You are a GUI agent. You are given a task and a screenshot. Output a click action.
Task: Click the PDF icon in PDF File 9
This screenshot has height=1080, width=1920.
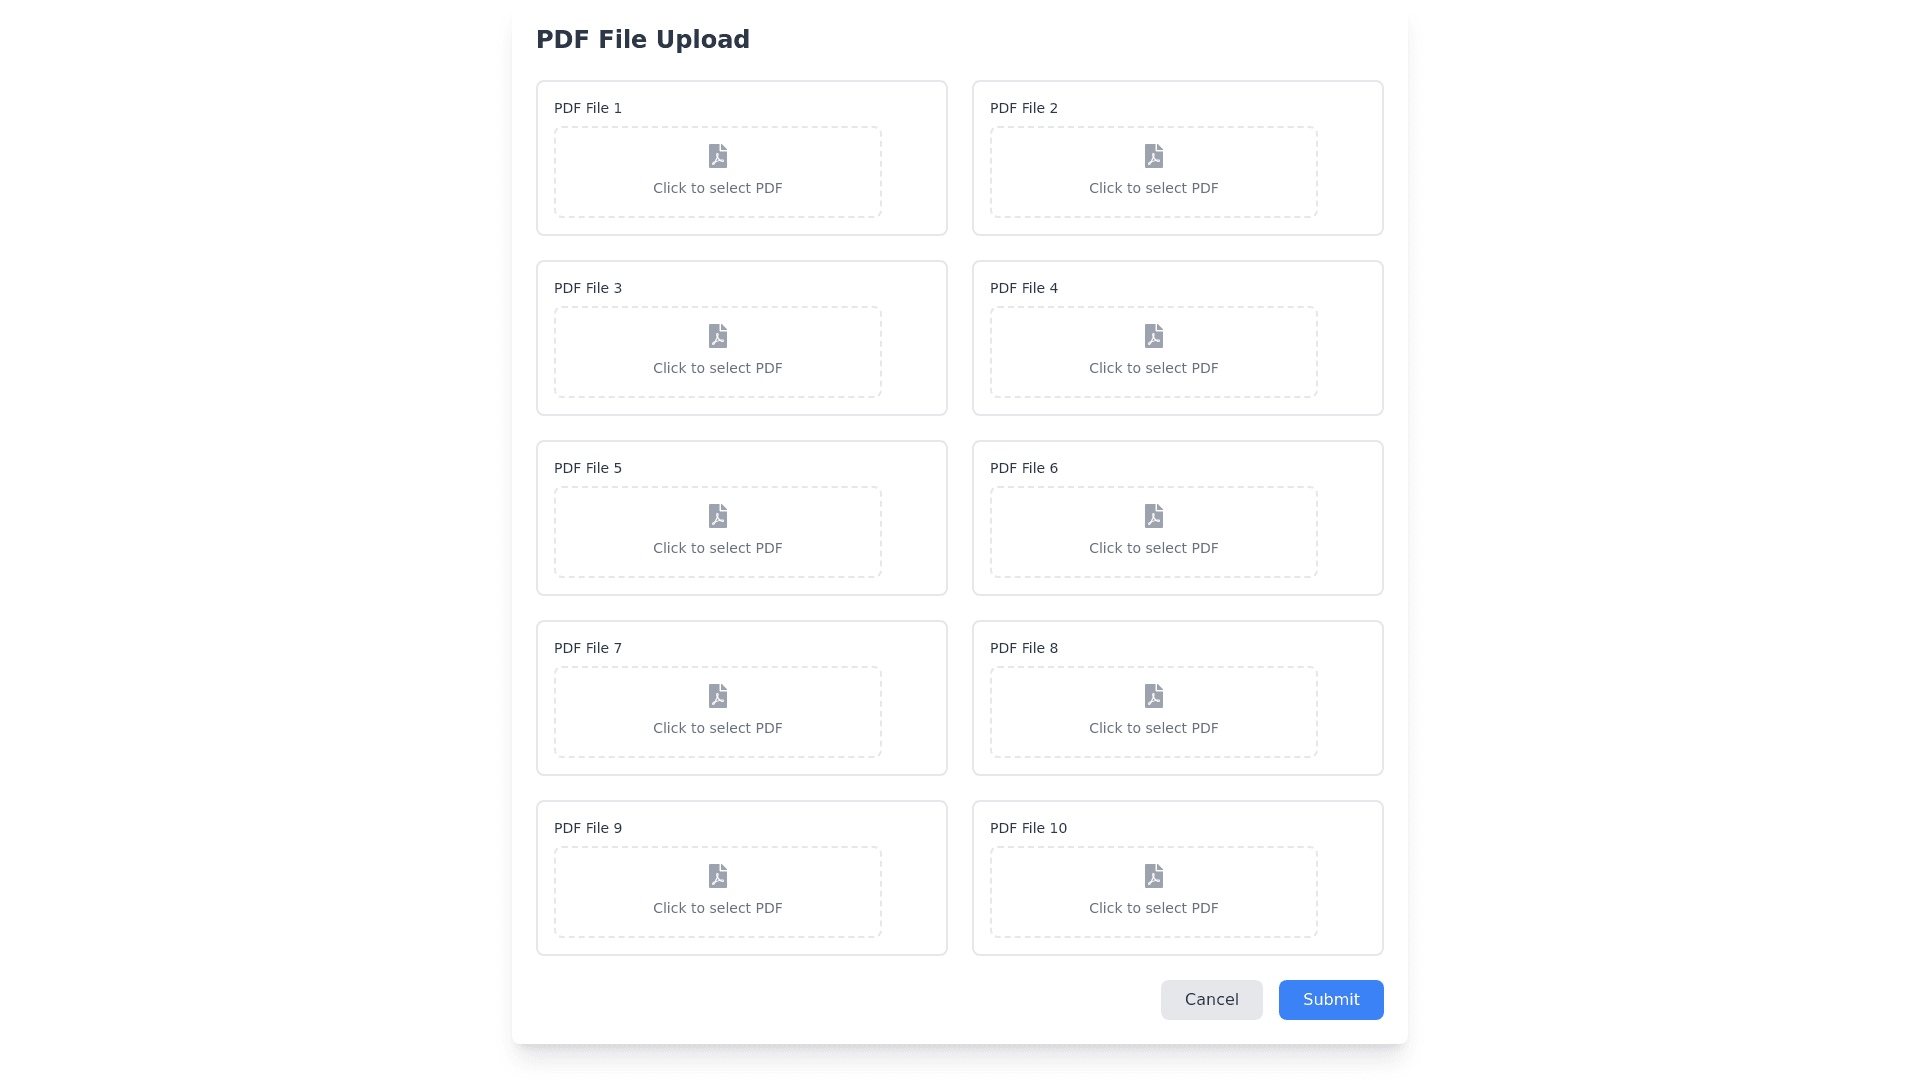tap(718, 876)
